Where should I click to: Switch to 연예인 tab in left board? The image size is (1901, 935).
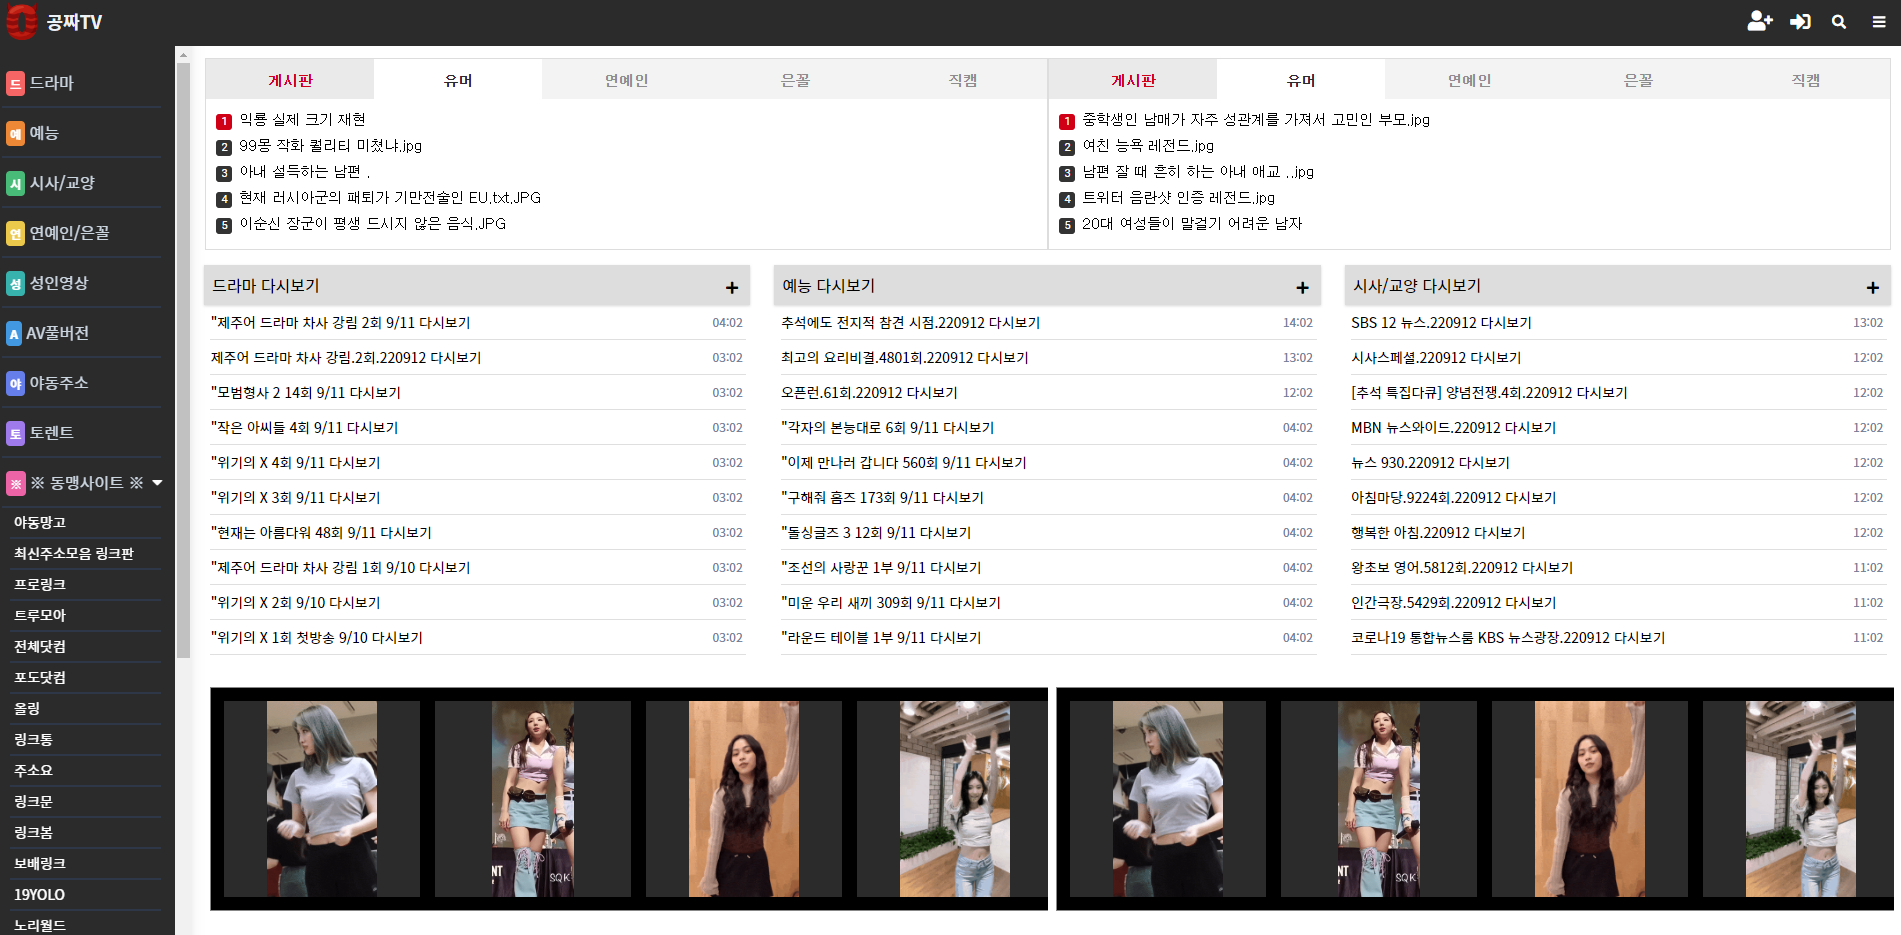626,80
